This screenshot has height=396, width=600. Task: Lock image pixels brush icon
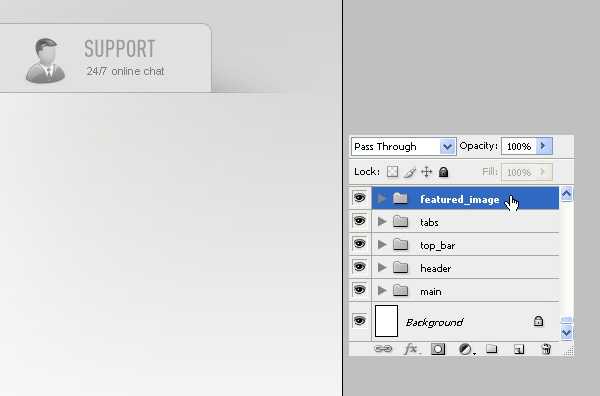click(410, 172)
